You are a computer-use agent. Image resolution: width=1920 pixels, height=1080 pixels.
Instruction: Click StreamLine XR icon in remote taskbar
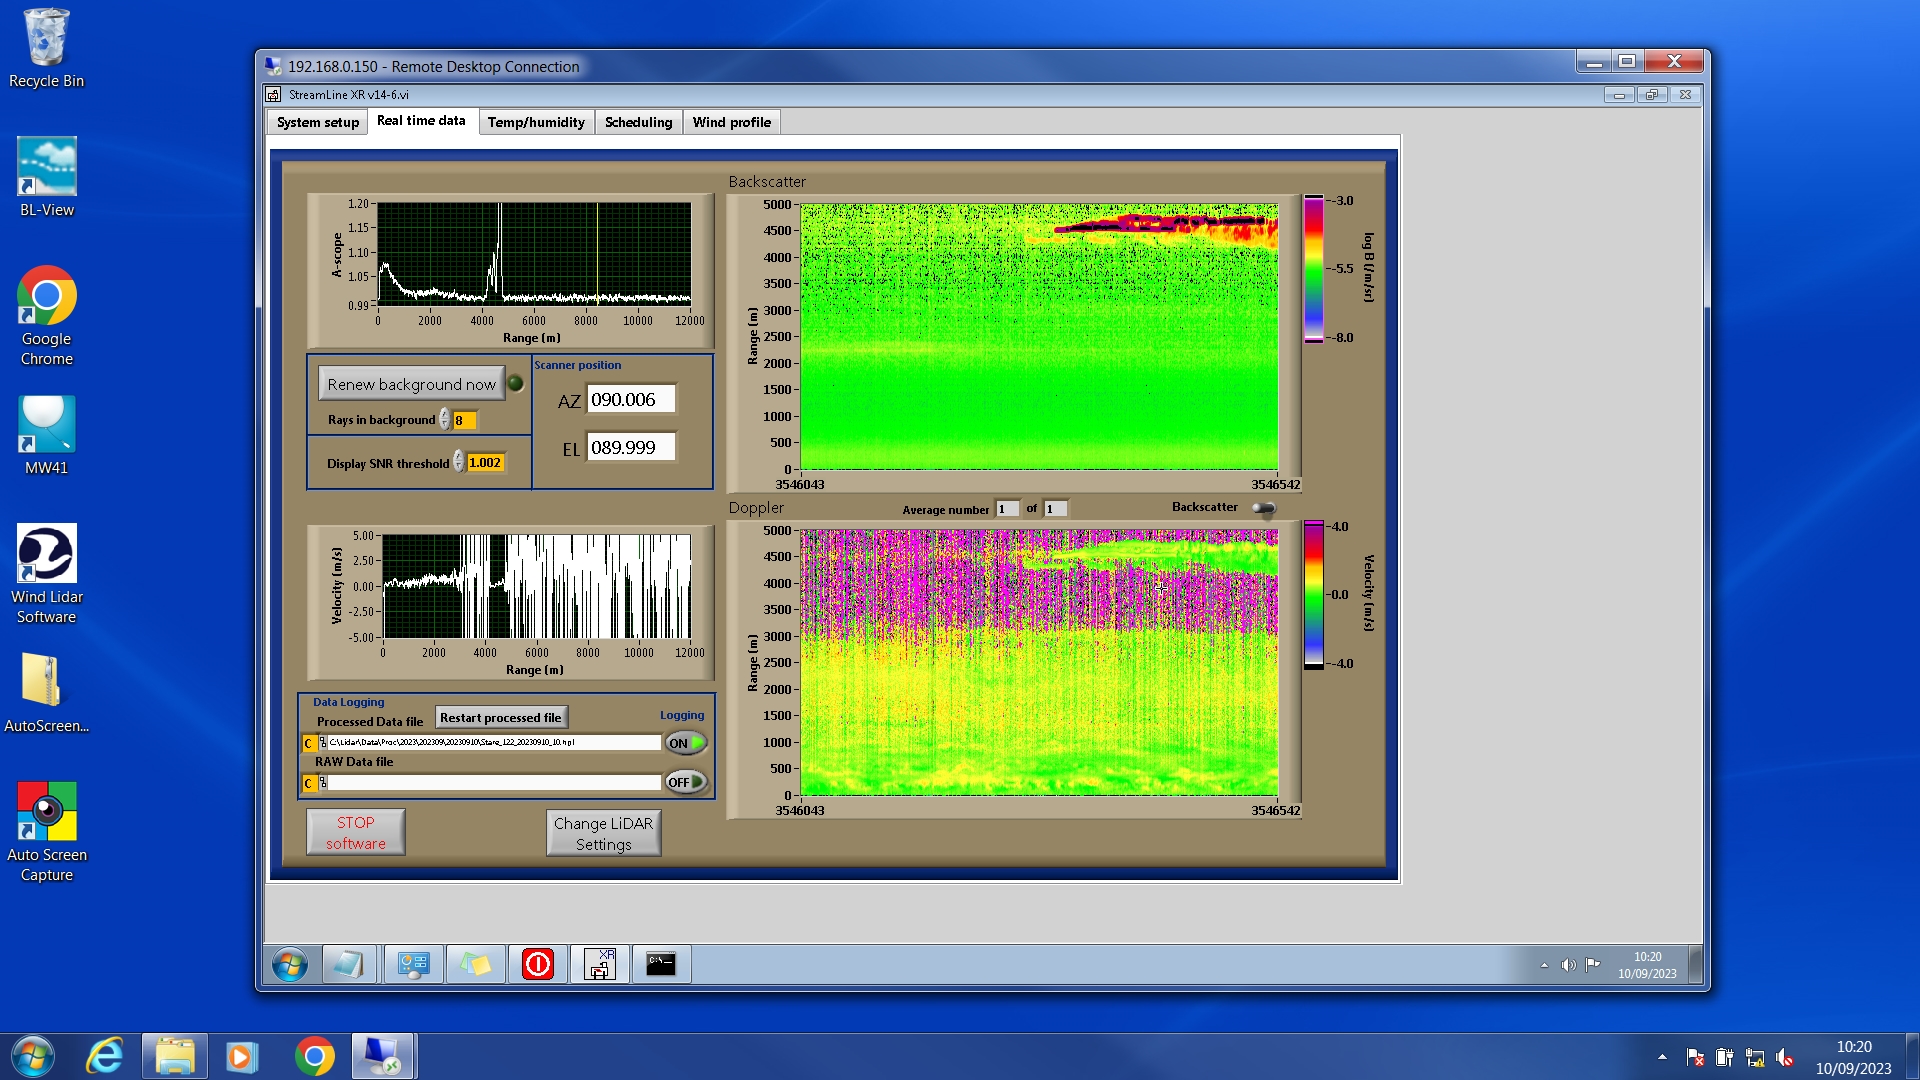point(600,964)
